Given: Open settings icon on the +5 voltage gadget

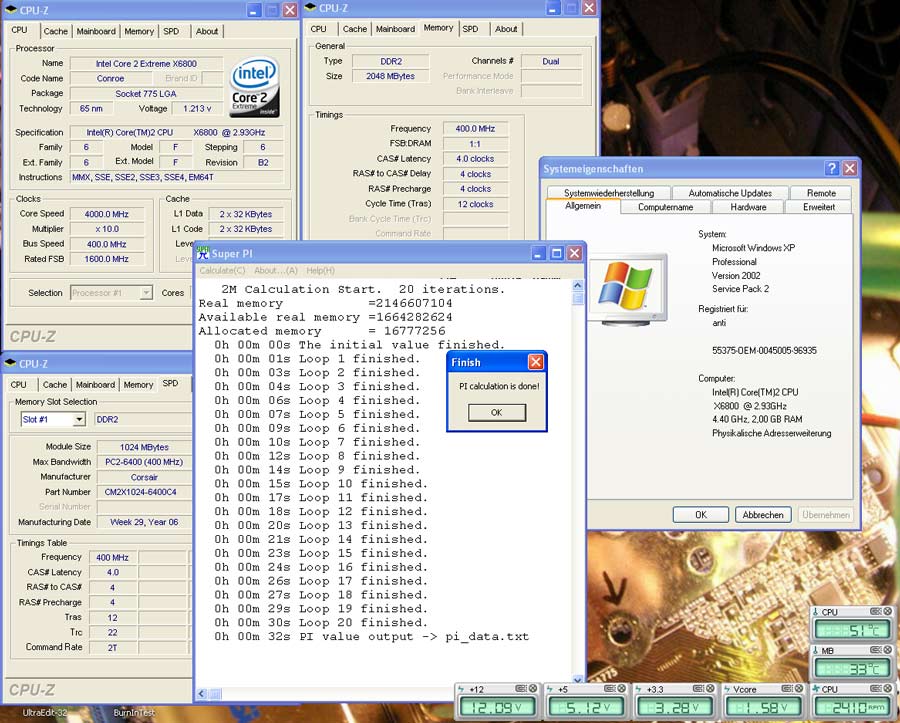Looking at the screenshot, I should (x=610, y=689).
